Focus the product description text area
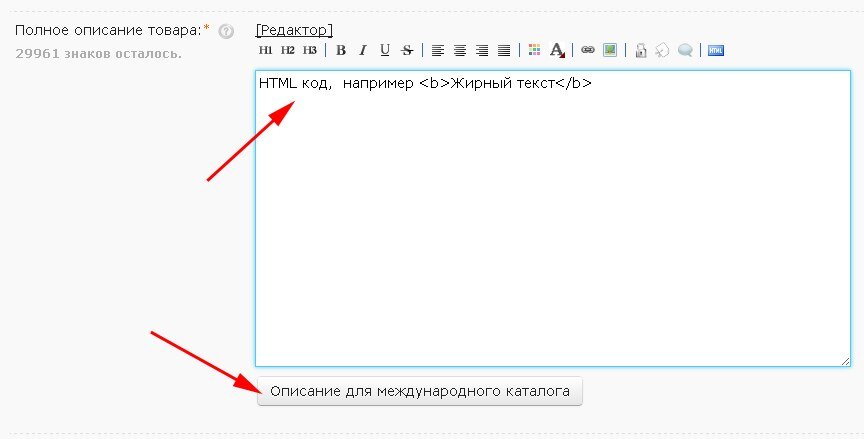The width and height of the screenshot is (864, 439). tap(552, 230)
